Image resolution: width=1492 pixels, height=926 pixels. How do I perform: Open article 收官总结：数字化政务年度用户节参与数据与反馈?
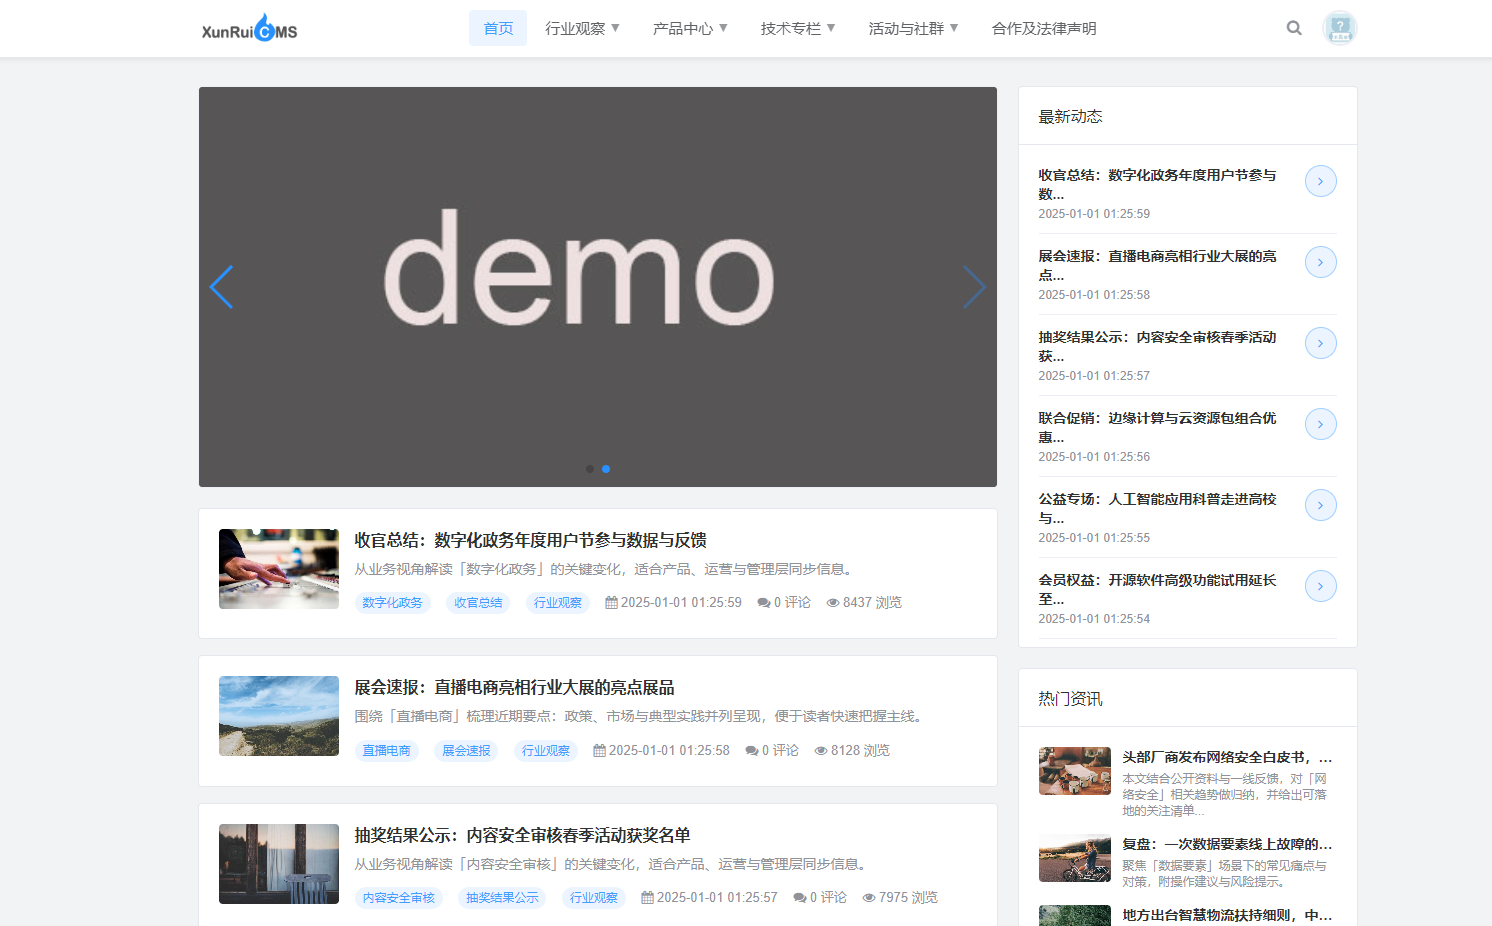click(530, 540)
